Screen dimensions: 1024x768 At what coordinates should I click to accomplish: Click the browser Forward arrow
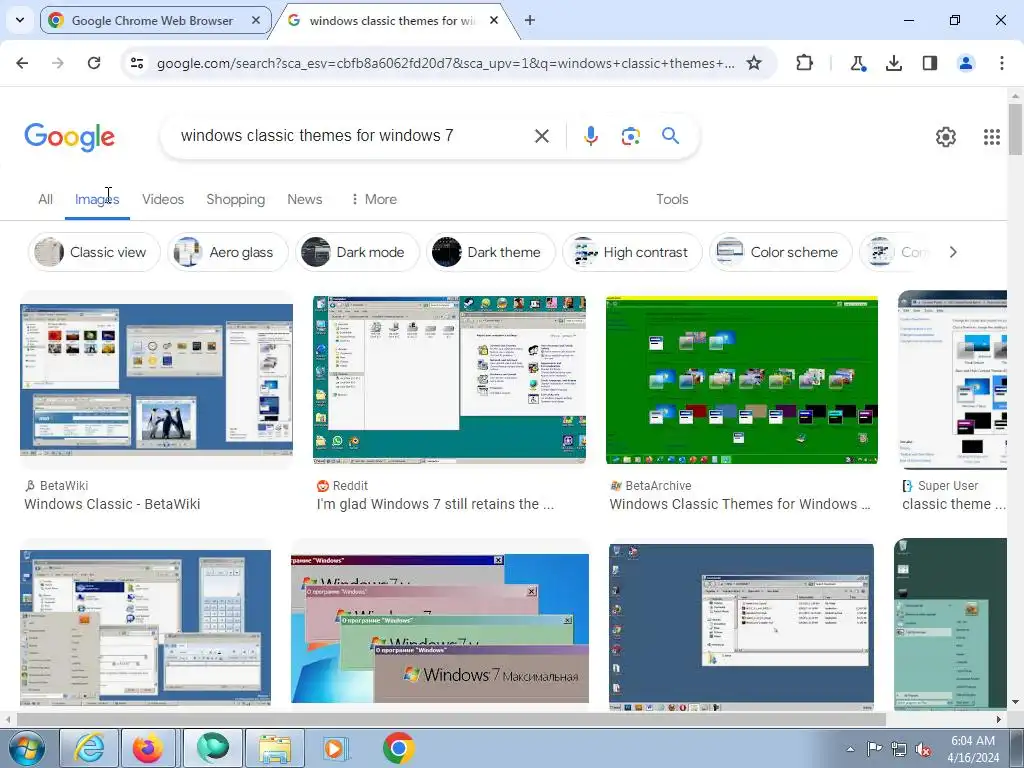click(57, 63)
